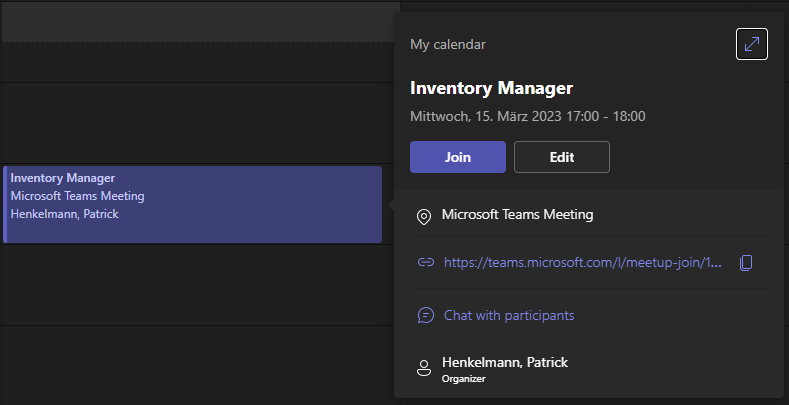Click the chat bubble icon
The image size is (789, 405).
coord(425,315)
